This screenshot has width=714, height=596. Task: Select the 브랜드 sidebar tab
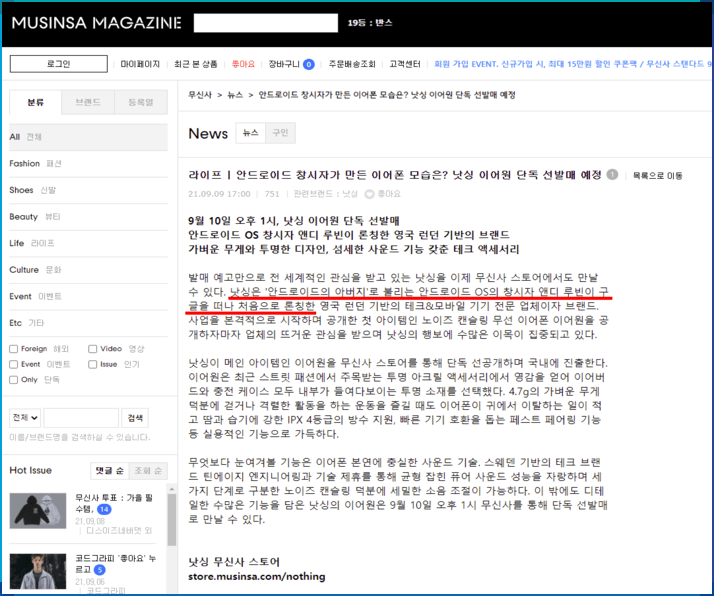[88, 102]
